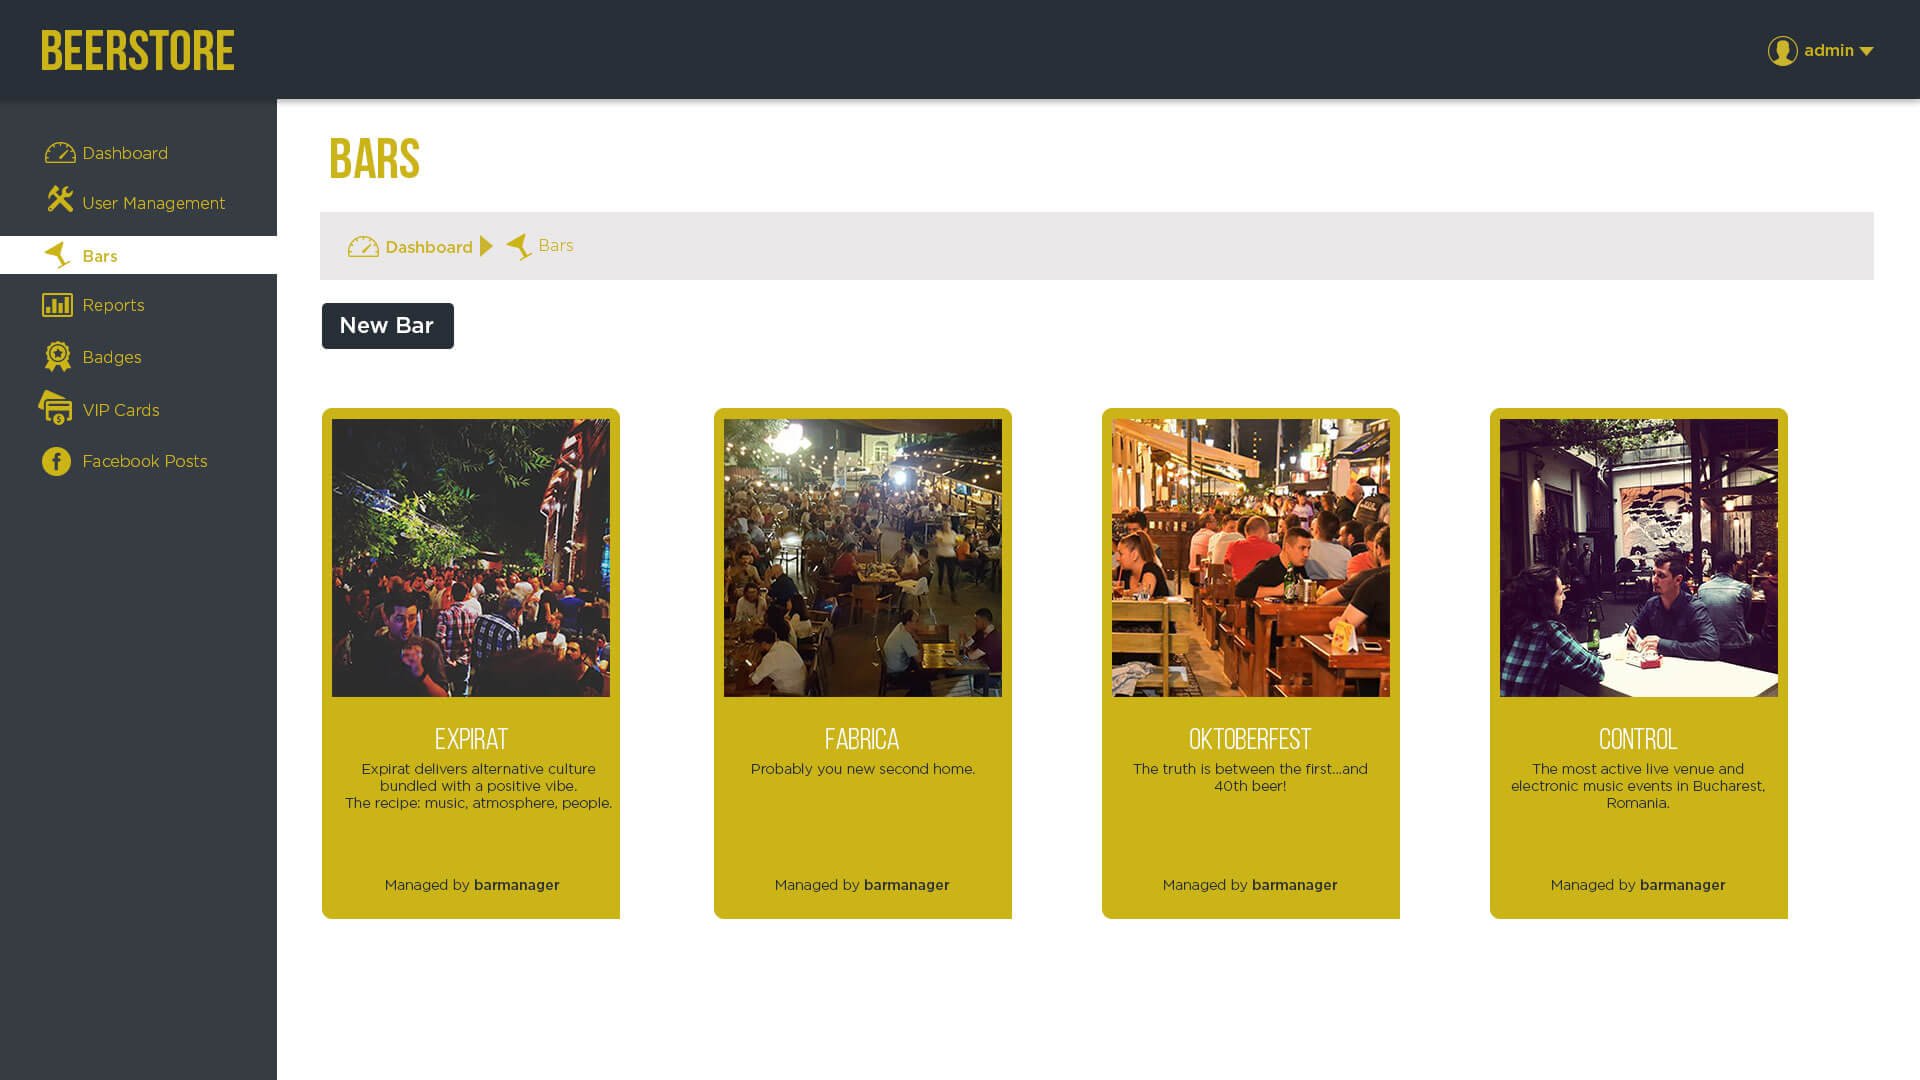Click barmanager on the Expirat card

point(516,885)
